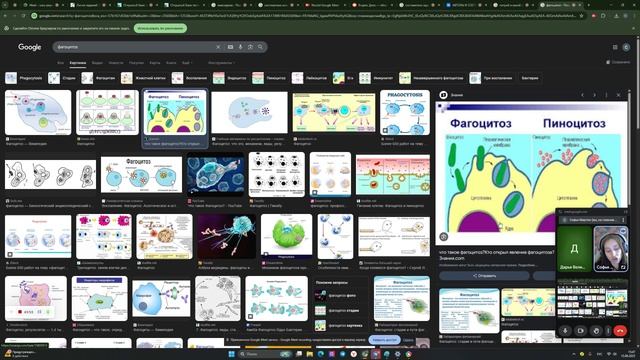Image resolution: width=640 pixels, height=360 pixels.
Task: Show hidden system tray icons
Action: (574, 354)
